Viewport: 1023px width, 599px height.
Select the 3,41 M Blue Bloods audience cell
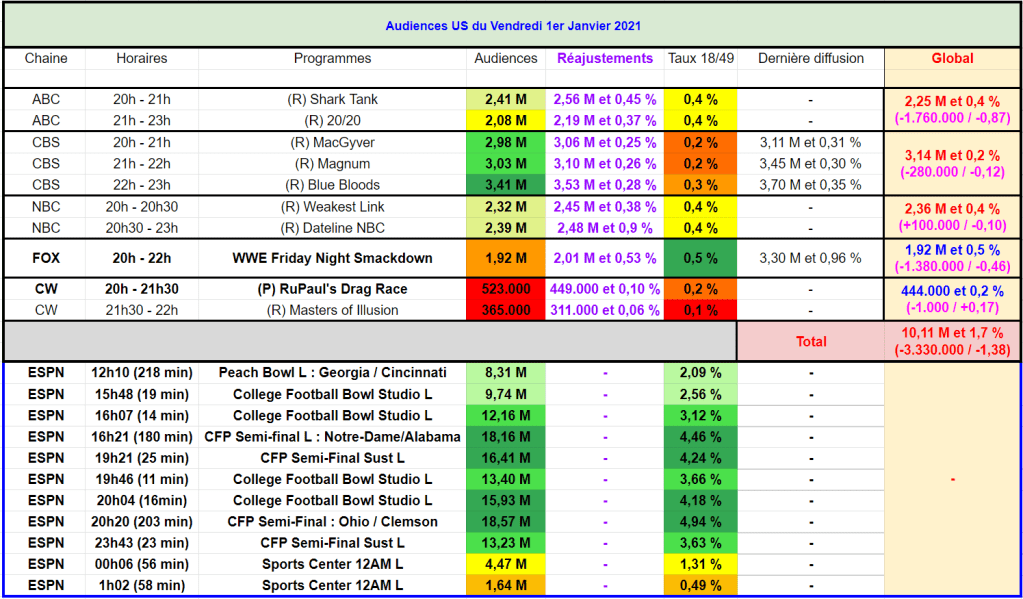(x=505, y=184)
